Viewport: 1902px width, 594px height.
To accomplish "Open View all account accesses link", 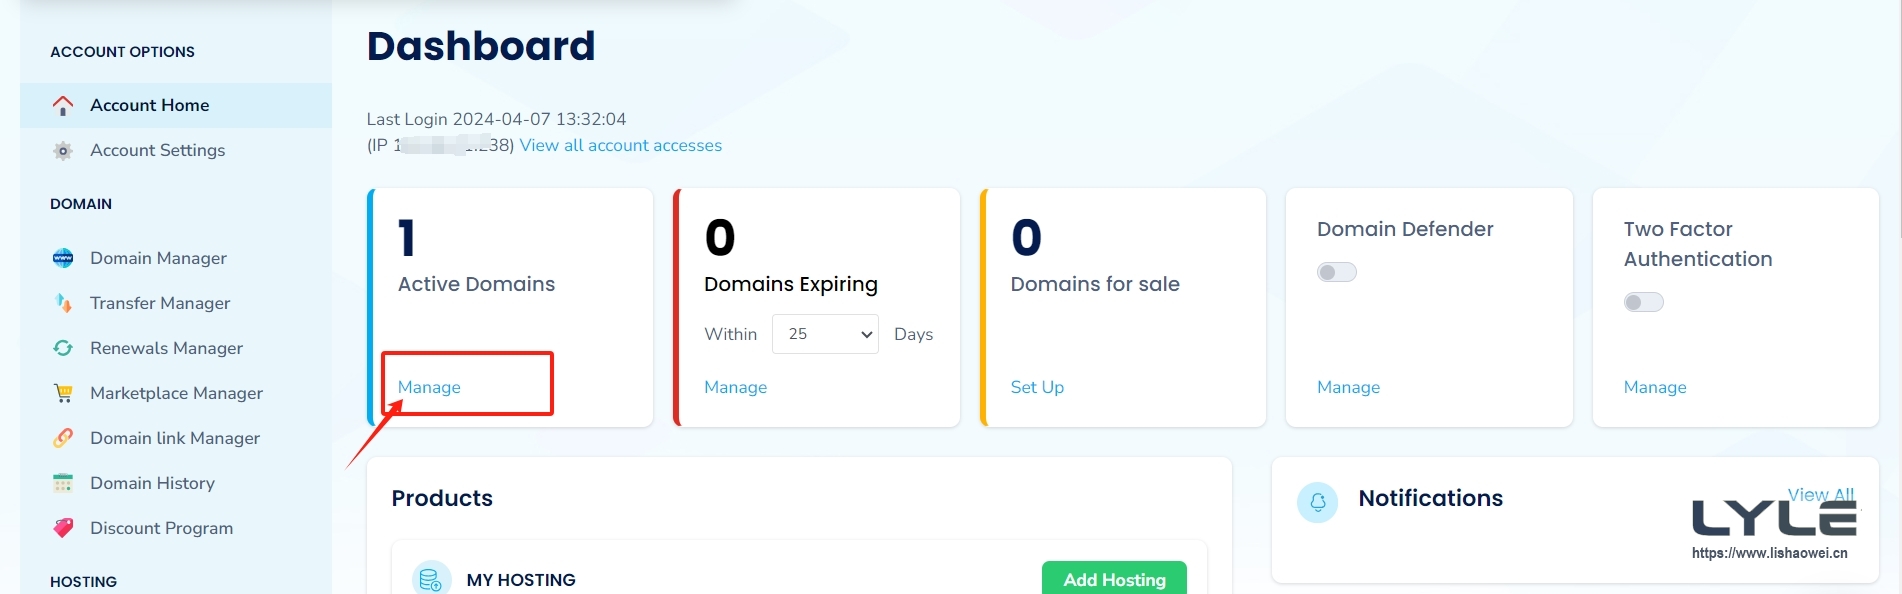I will coord(620,145).
